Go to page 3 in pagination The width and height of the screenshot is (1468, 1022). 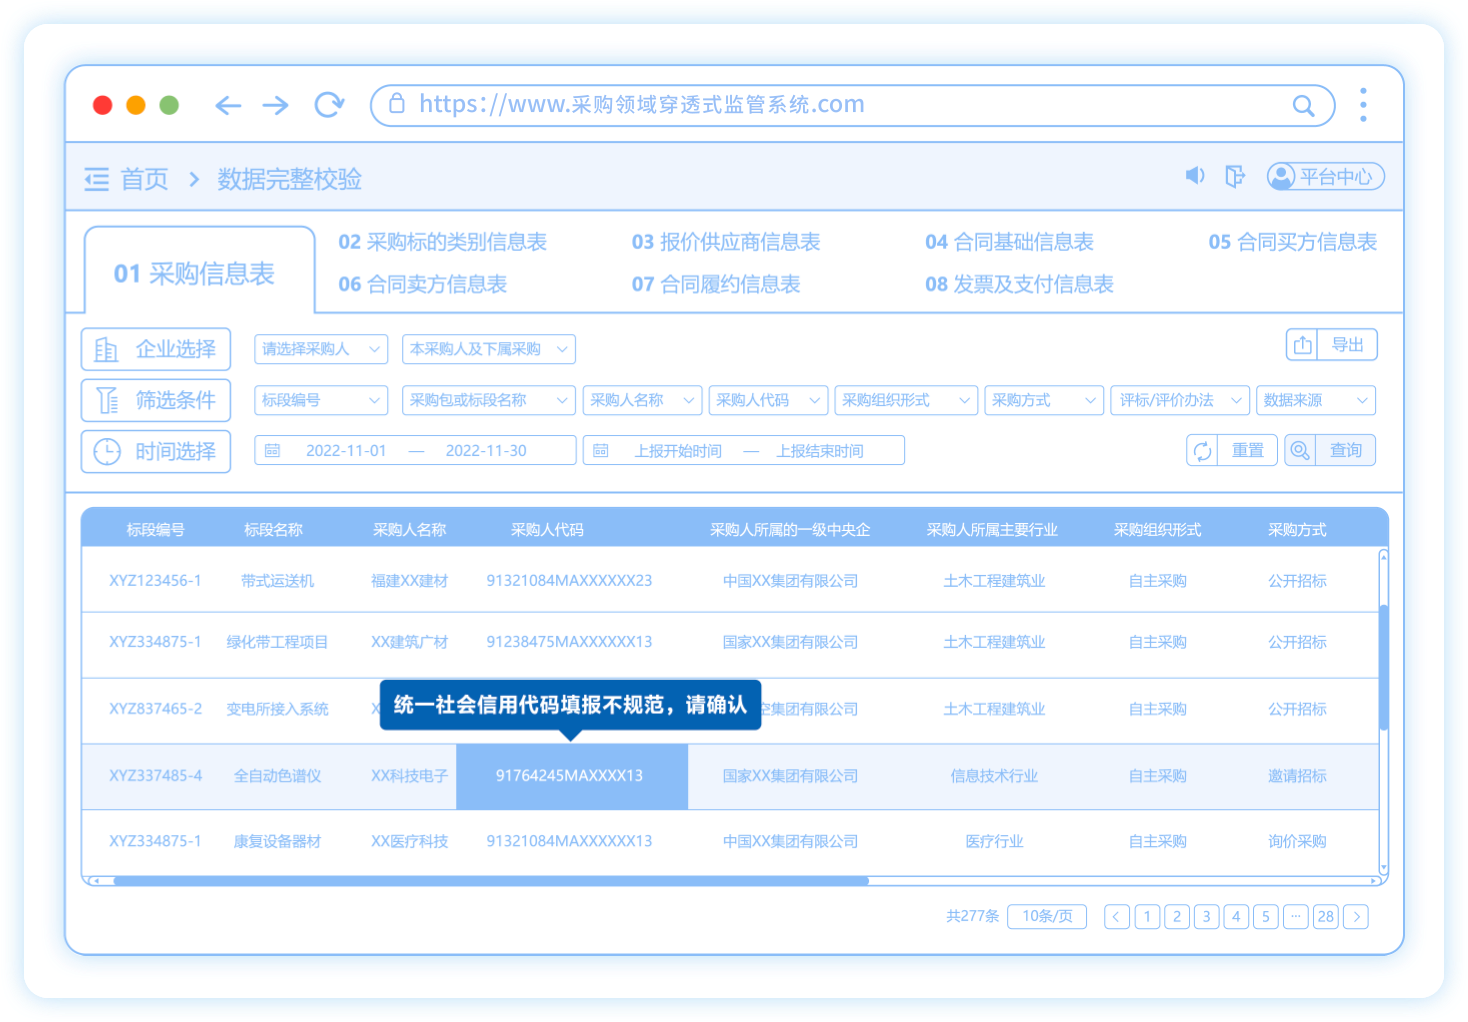click(x=1207, y=917)
